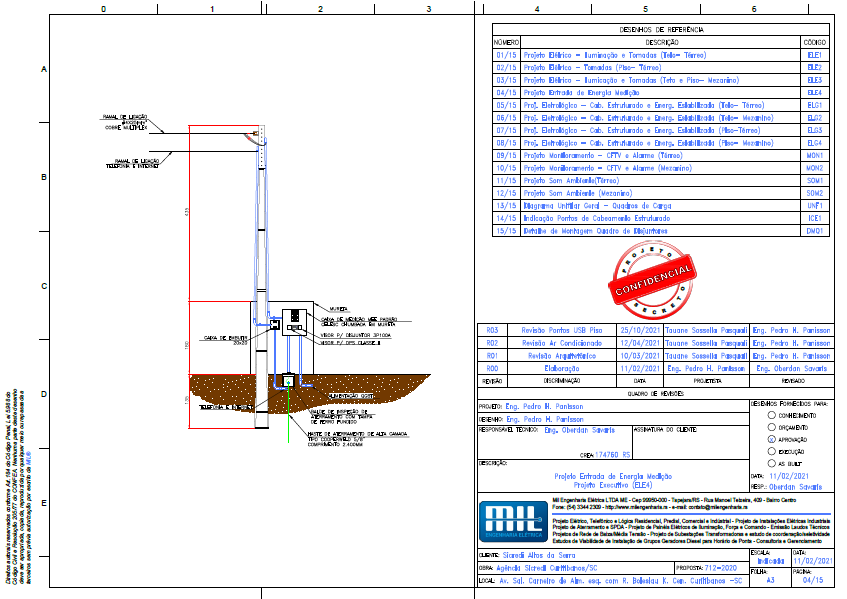
Task: Select the marked Aprovação radio circle
Action: (771, 440)
